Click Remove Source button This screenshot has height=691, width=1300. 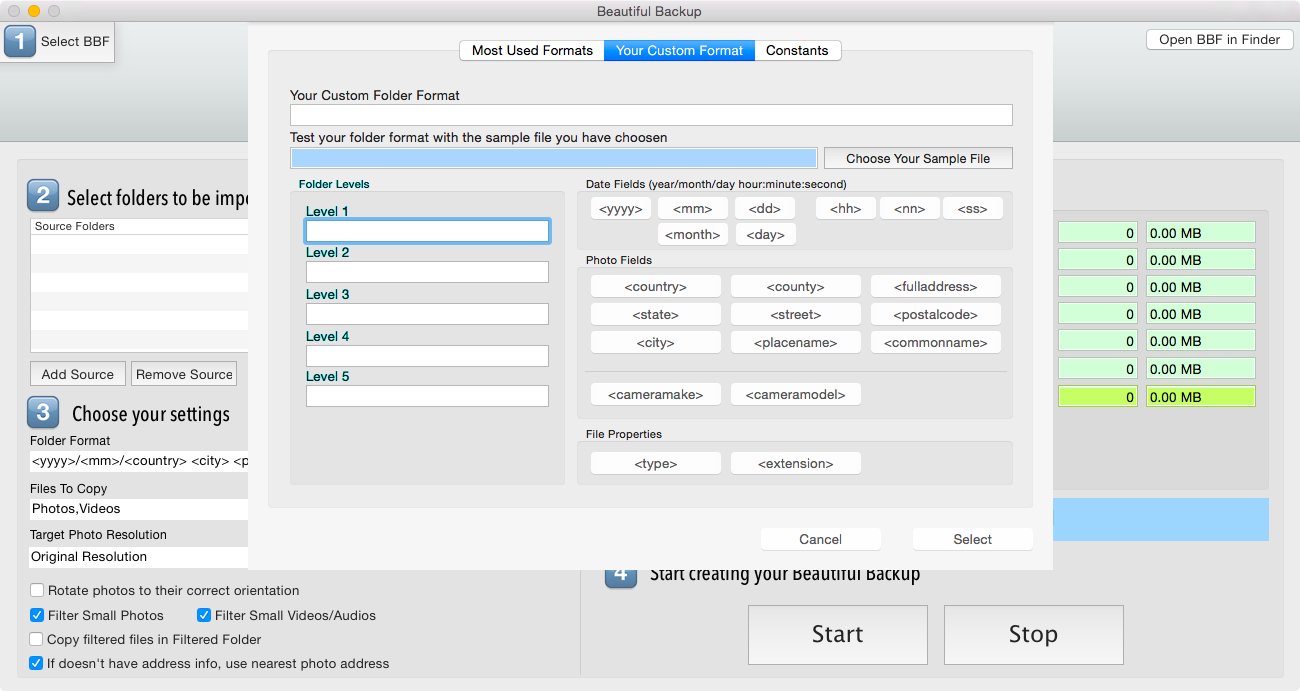[184, 374]
